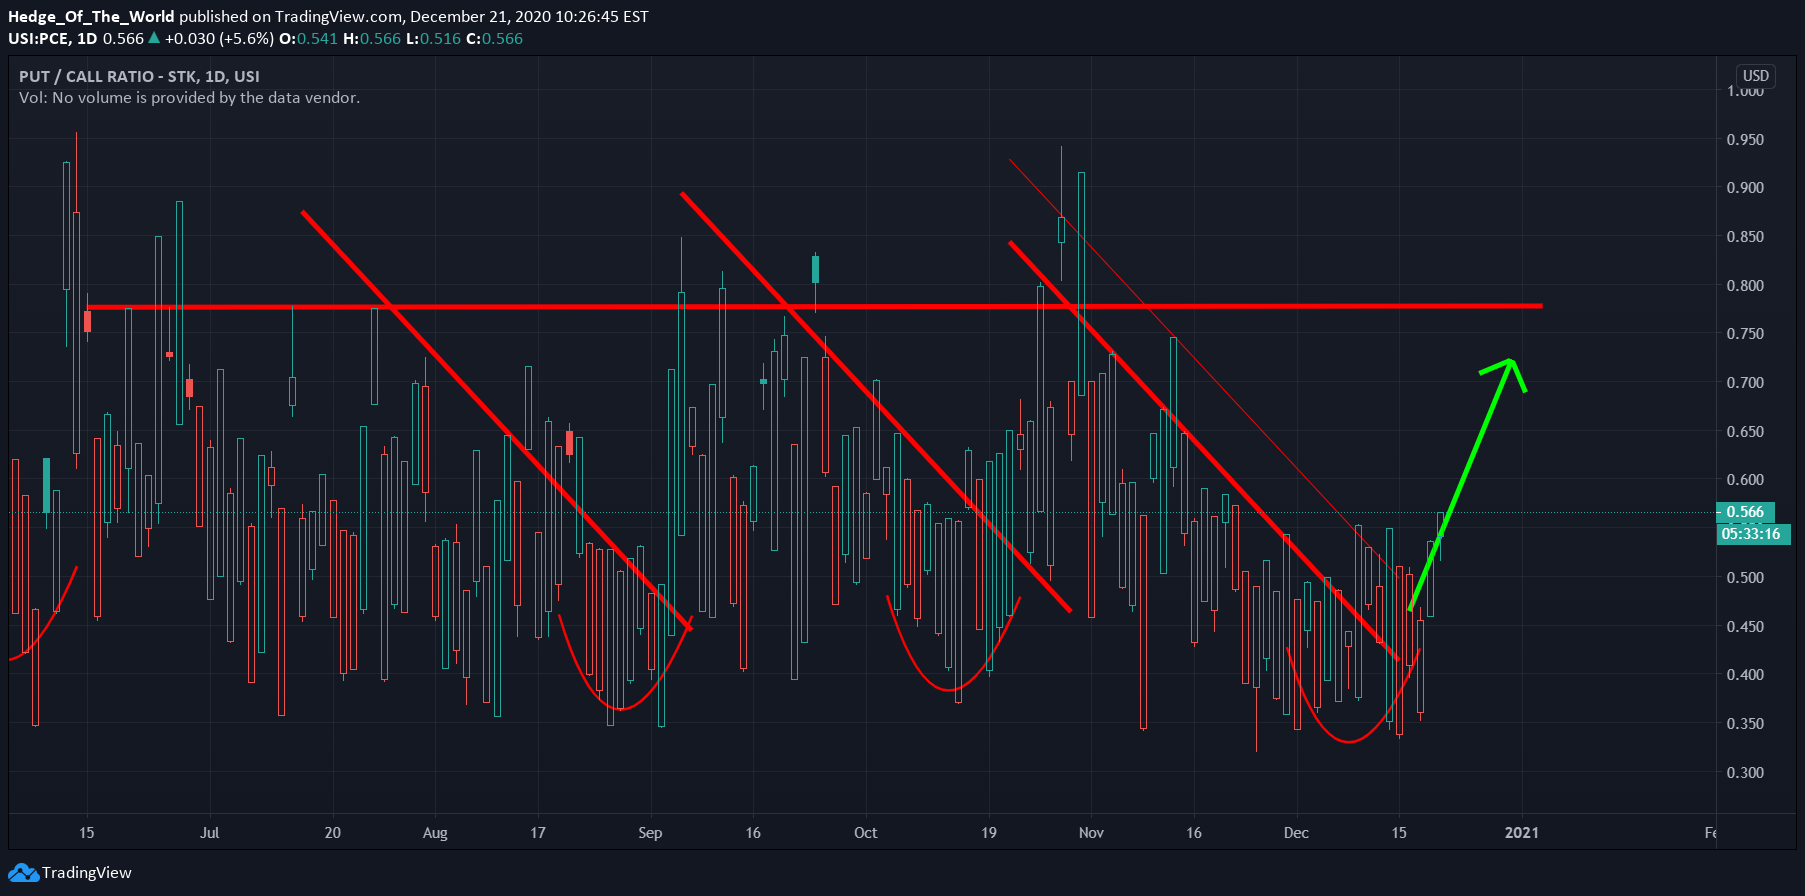Click the L:0.516 low value
This screenshot has height=896, width=1805.
pos(432,39)
